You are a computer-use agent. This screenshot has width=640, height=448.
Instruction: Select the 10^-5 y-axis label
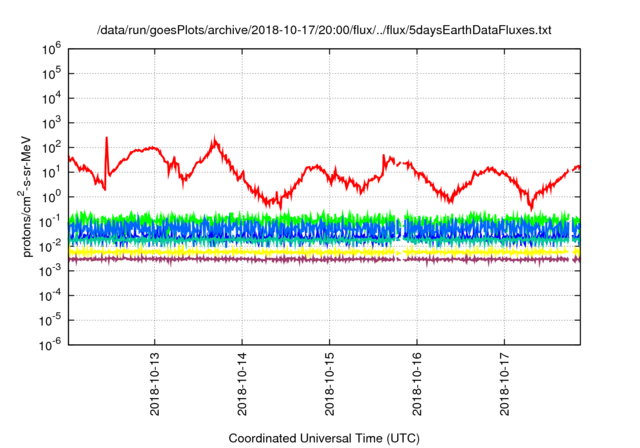(x=51, y=321)
